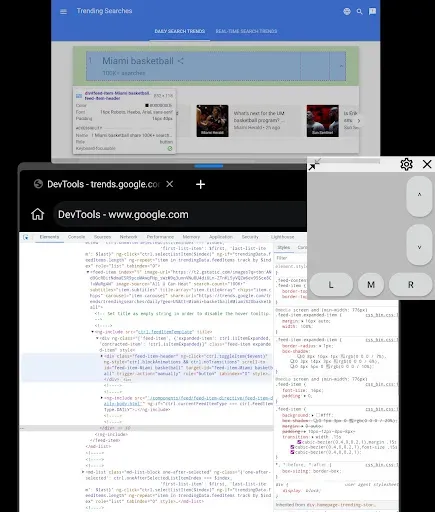The image size is (435, 512).
Task: Switch to Real-Time Search Trends tab
Action: [246, 31]
